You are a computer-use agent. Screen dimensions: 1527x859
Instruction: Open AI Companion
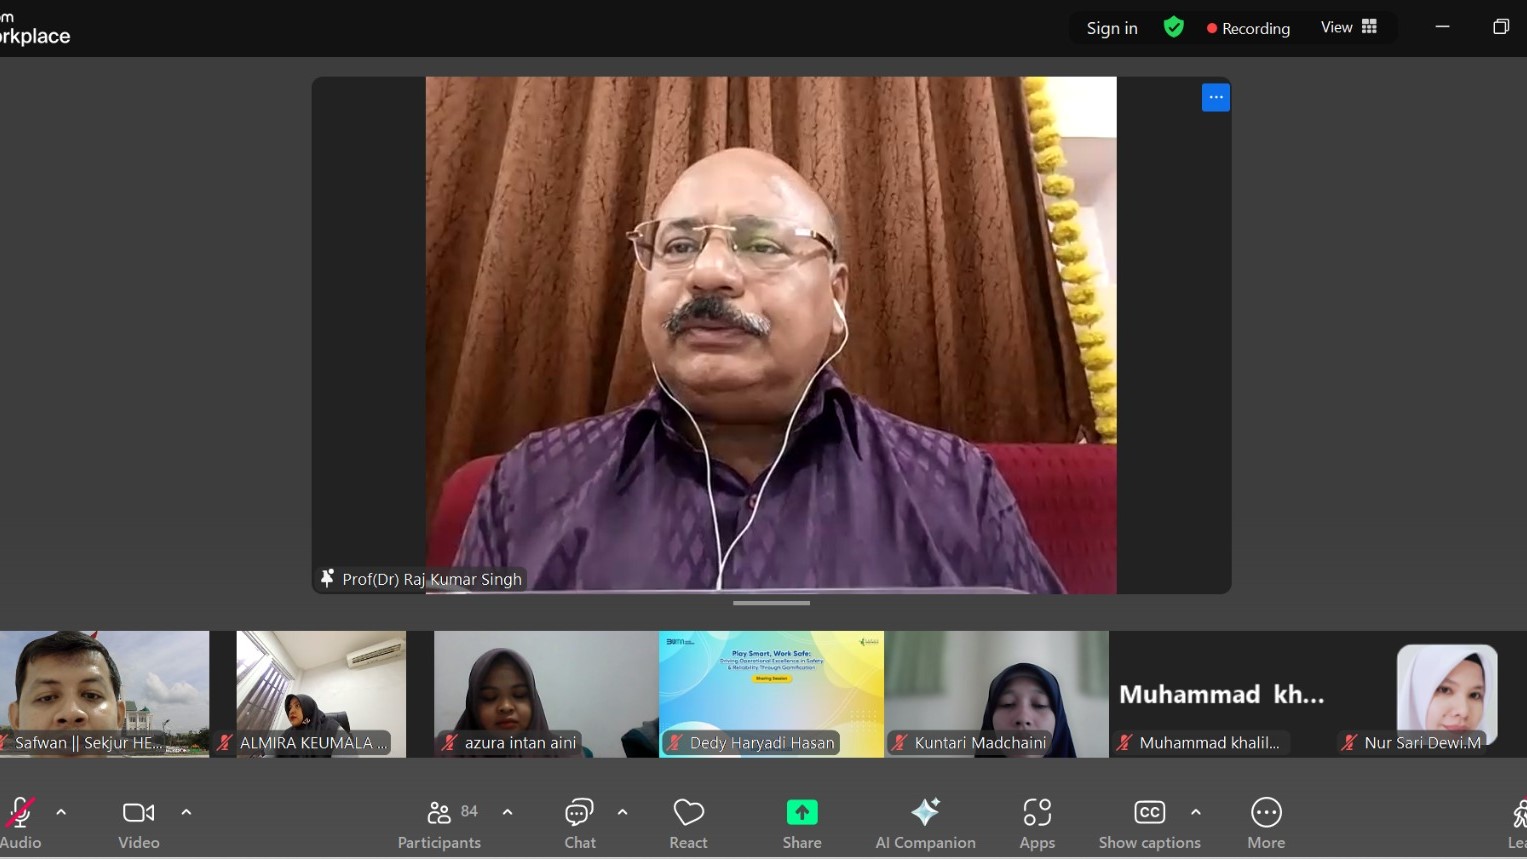925,824
